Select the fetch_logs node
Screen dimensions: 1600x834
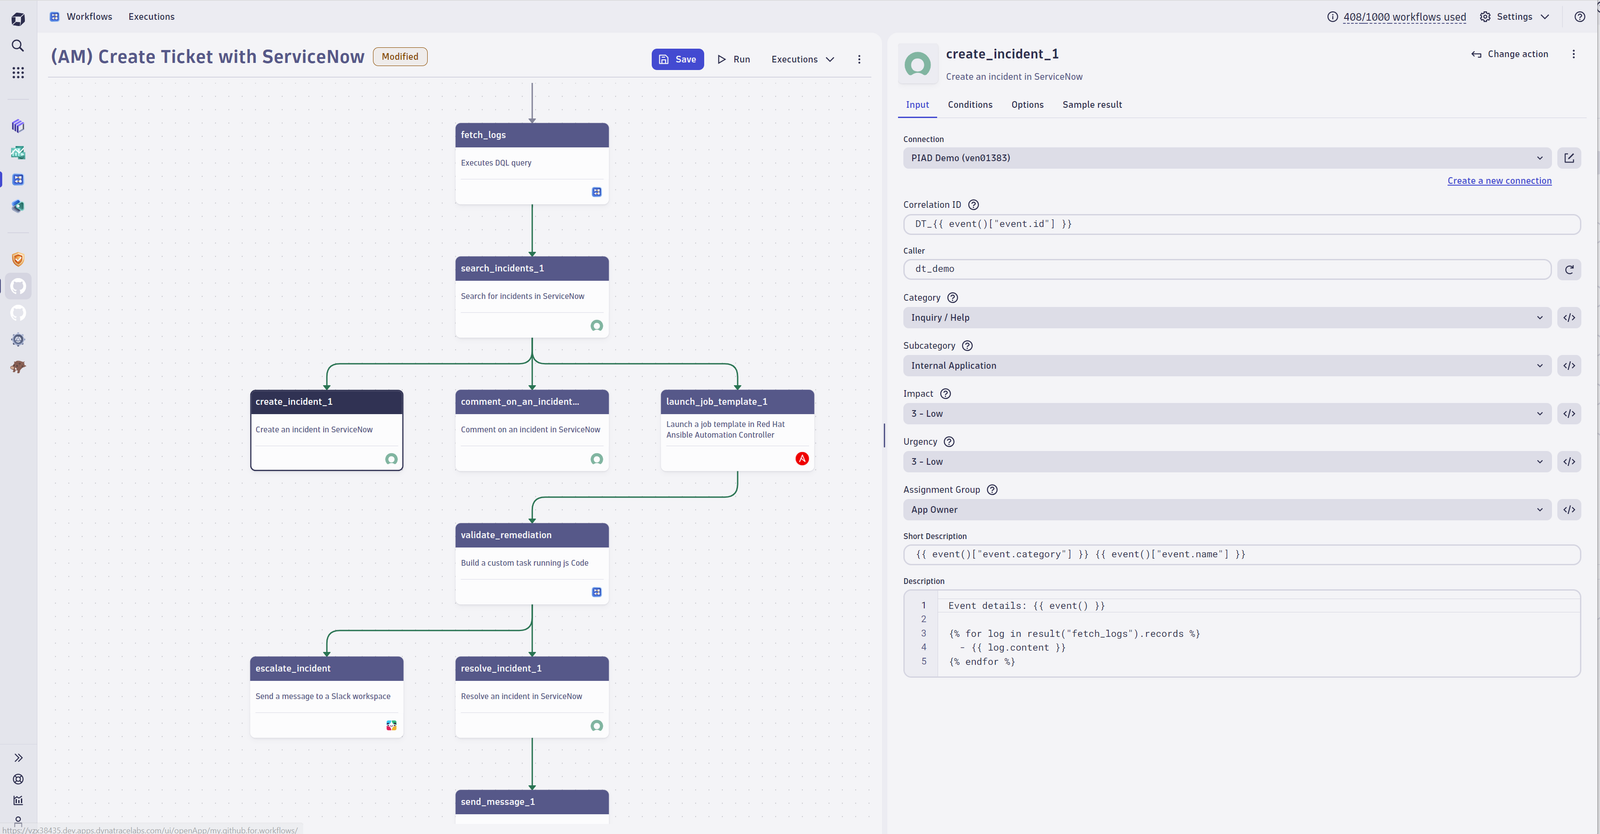532,164
